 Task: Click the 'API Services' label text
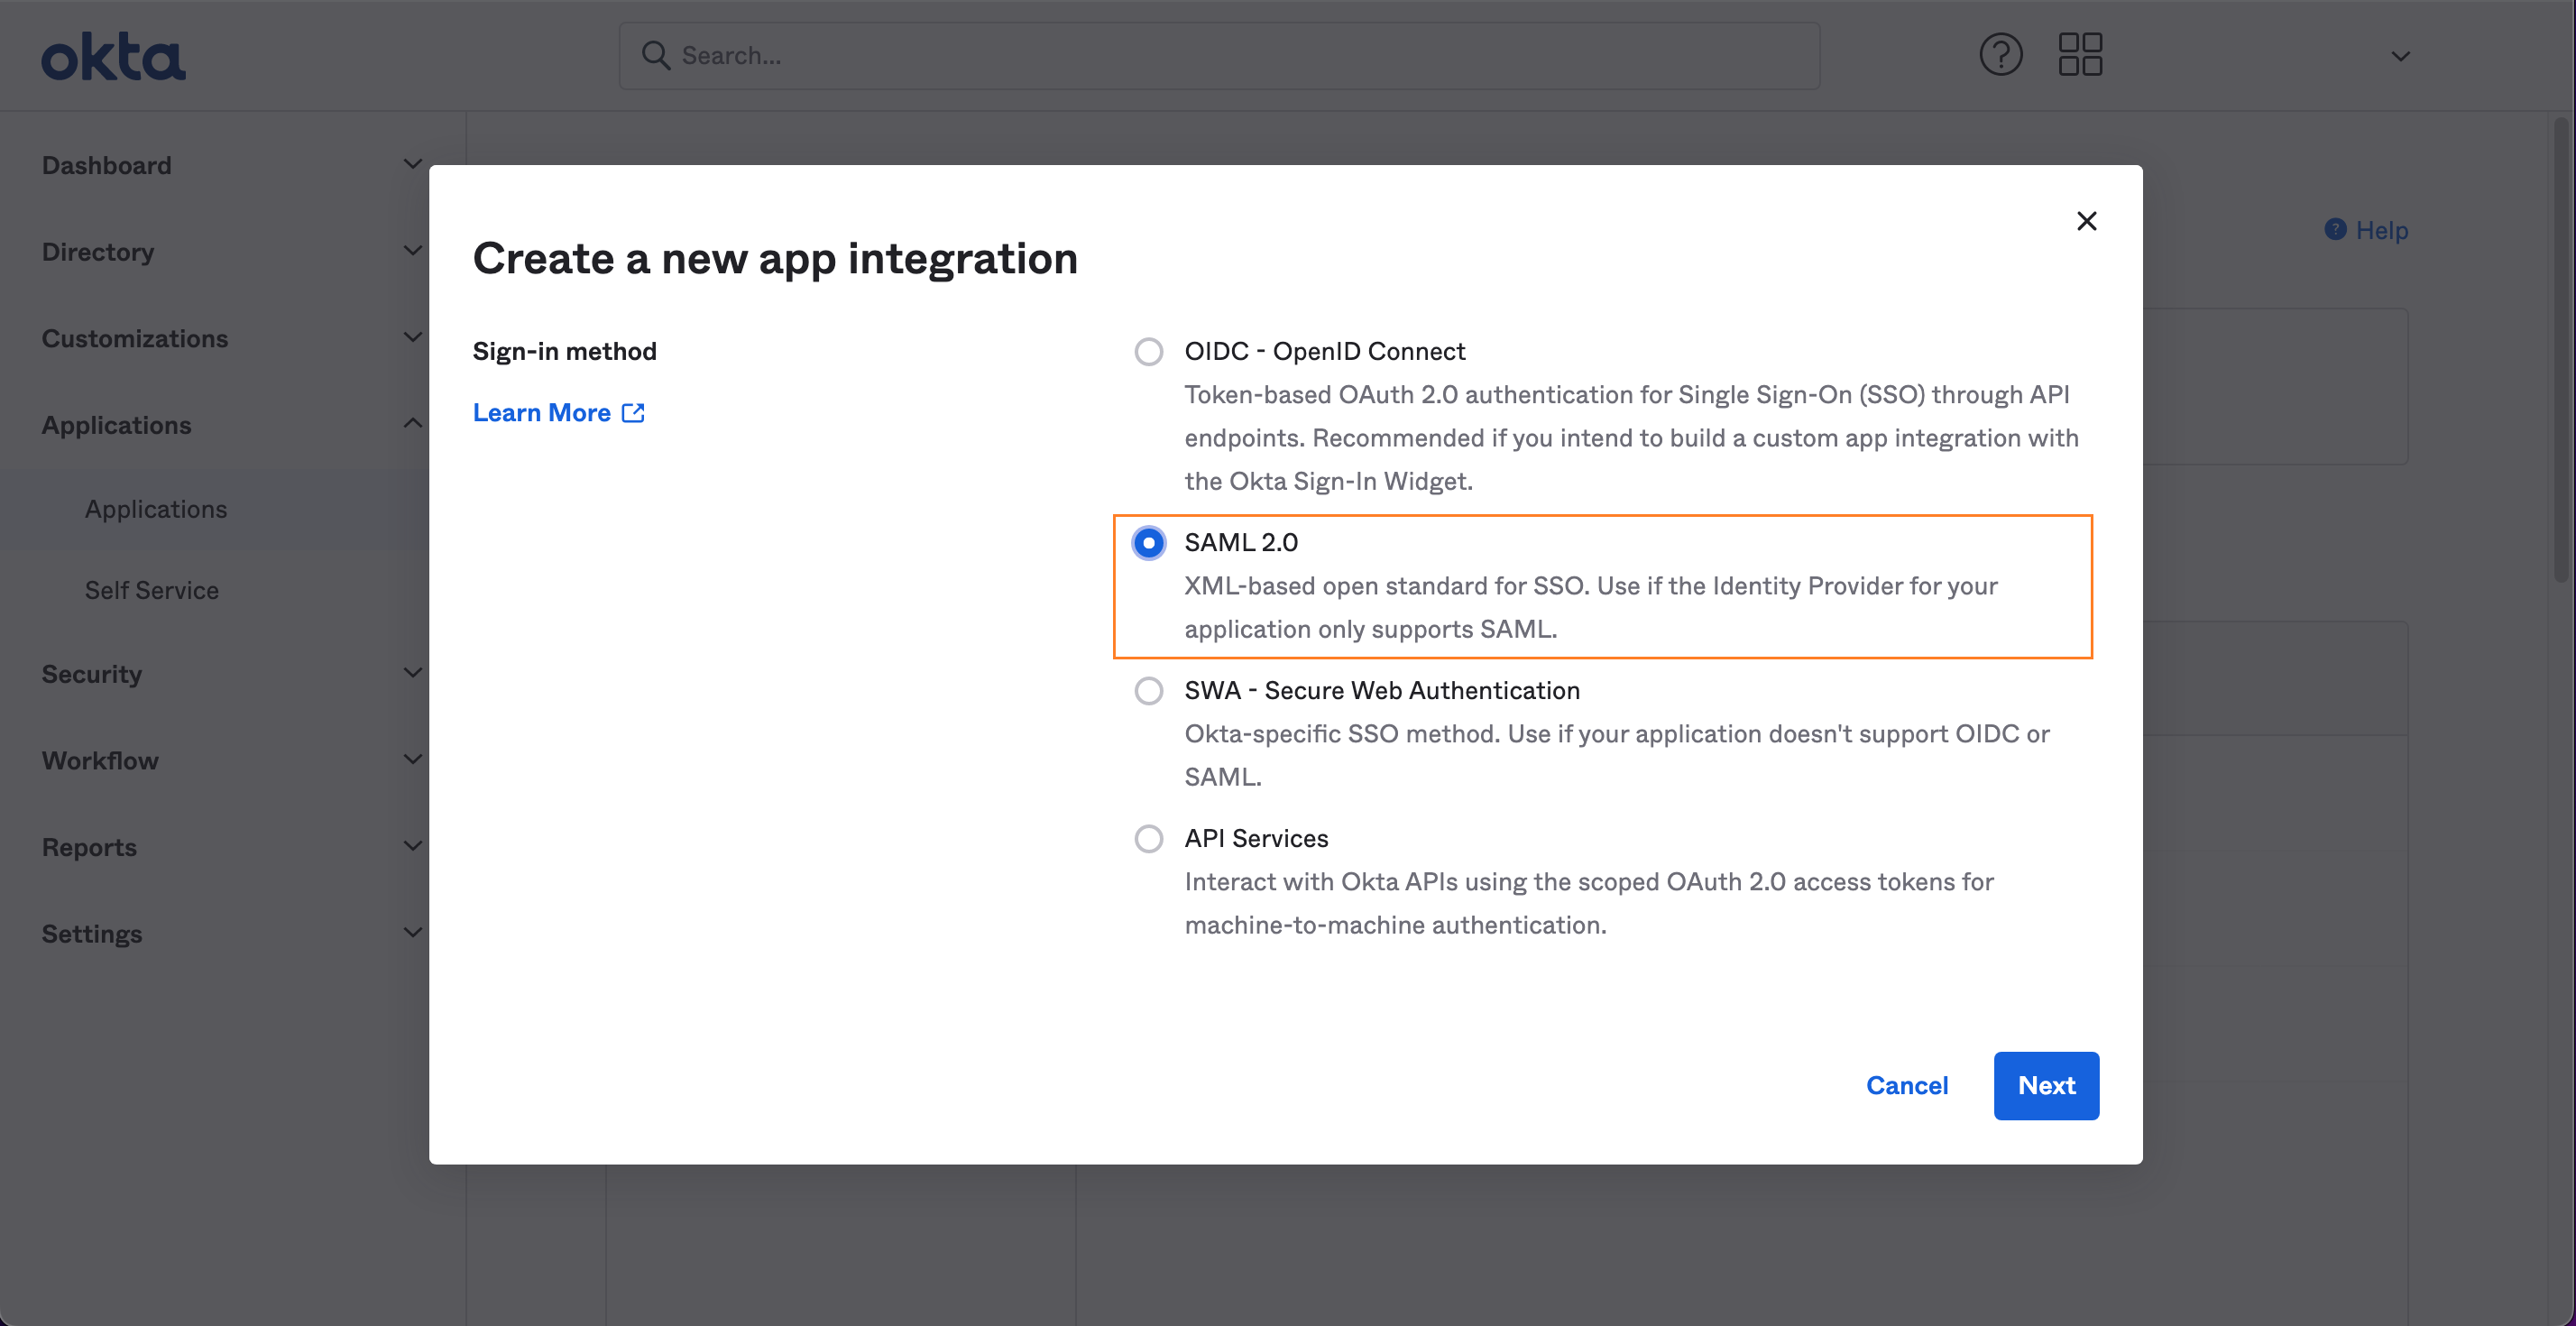[1256, 838]
